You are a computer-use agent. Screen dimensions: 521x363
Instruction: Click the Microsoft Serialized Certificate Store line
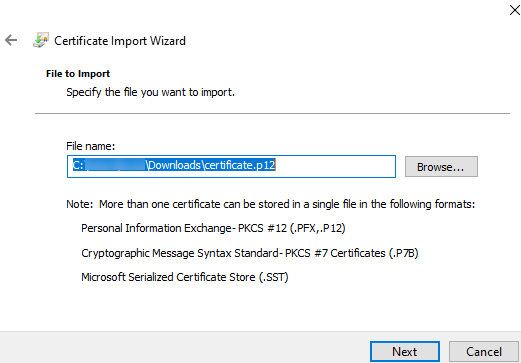(x=185, y=277)
